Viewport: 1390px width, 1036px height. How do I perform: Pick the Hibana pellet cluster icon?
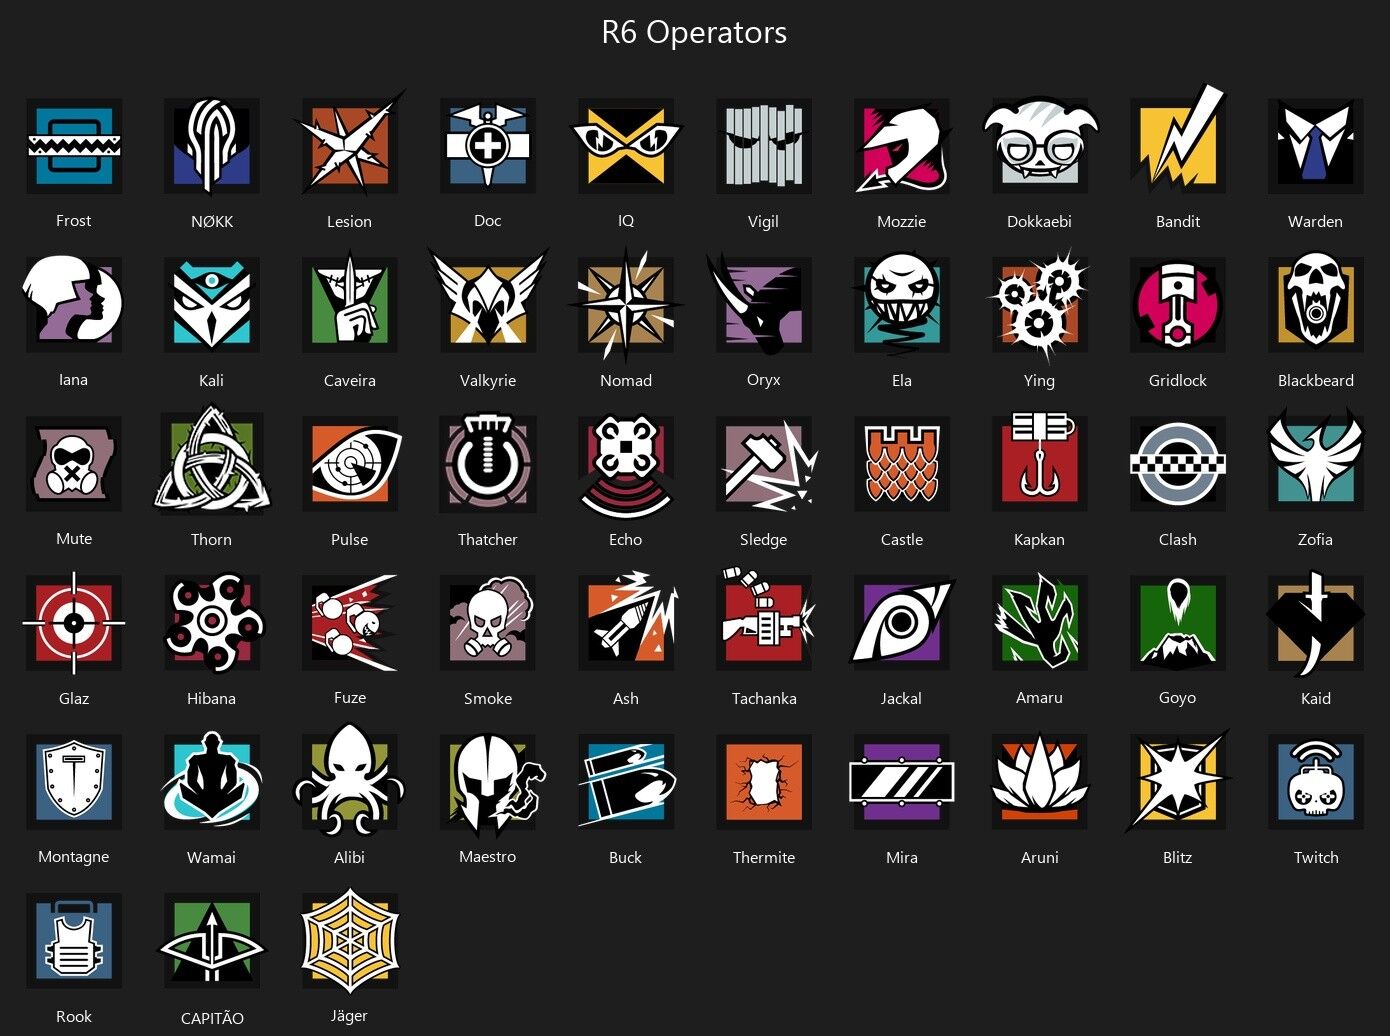(212, 623)
